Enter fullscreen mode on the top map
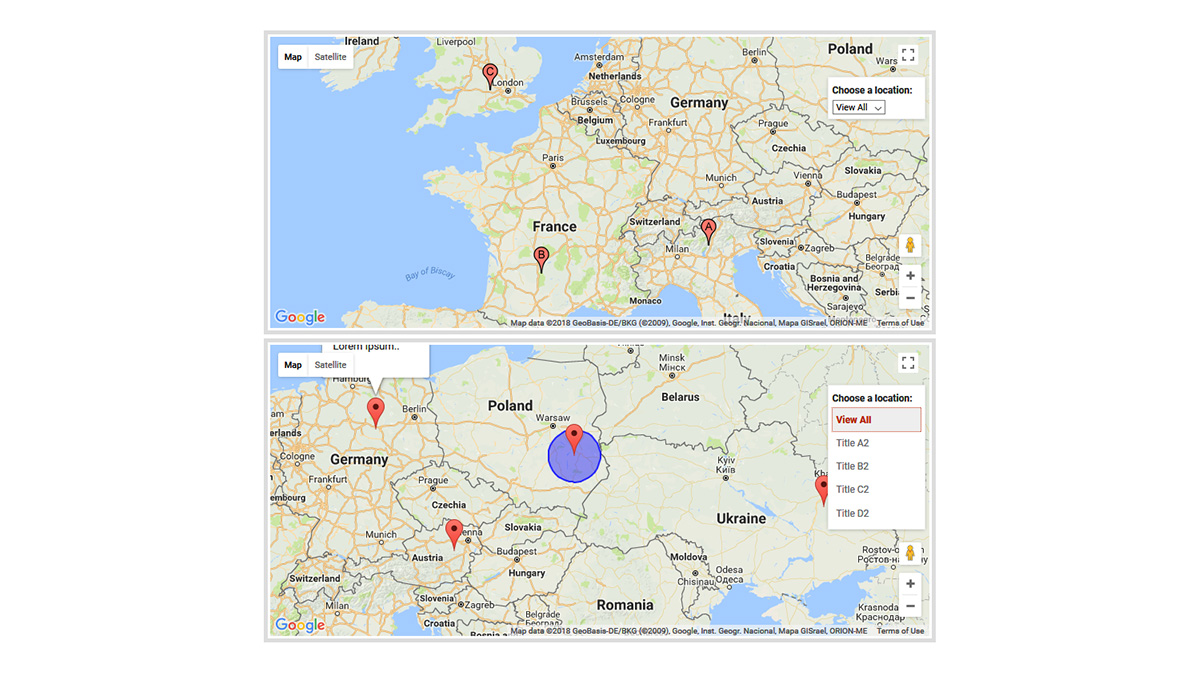This screenshot has height=680, width=1200. 908,54
